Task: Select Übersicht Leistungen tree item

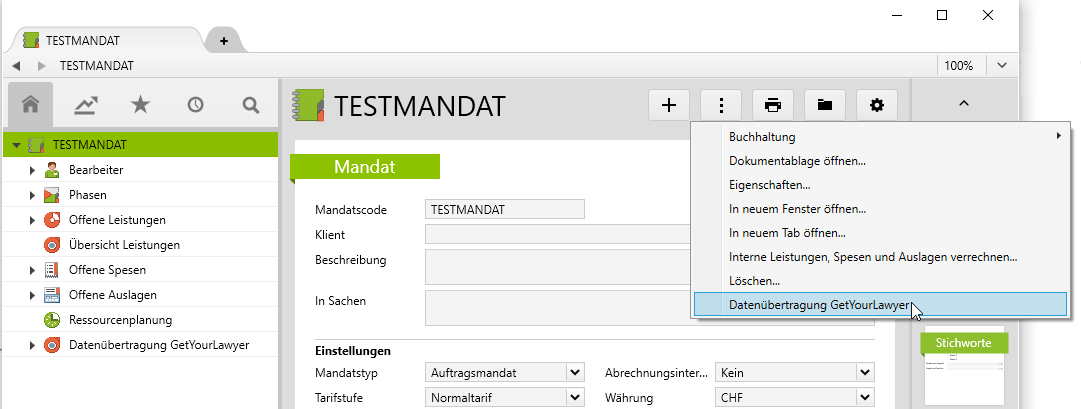Action: [x=125, y=245]
